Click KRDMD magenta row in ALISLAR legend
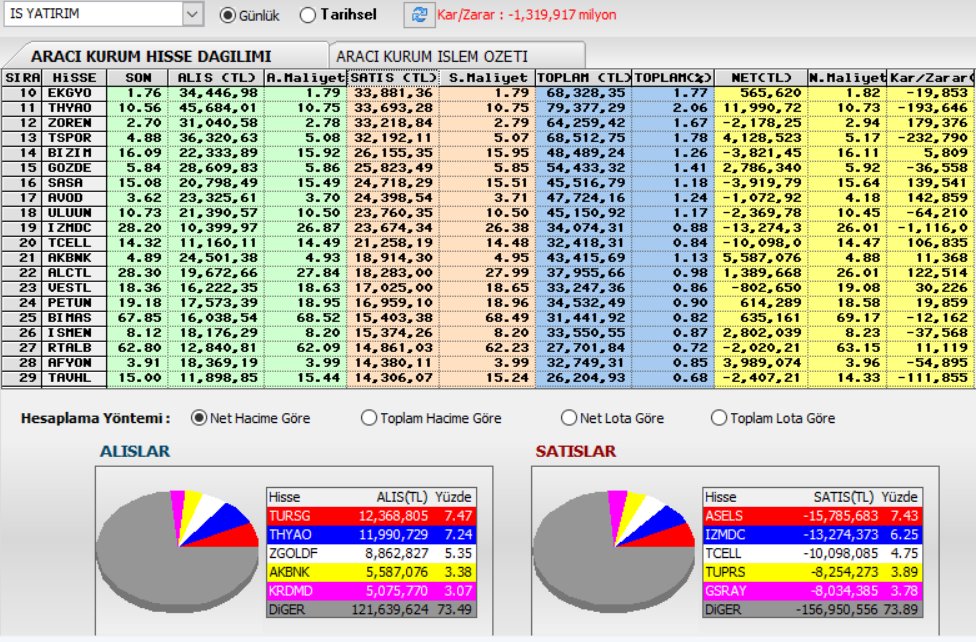 (x=372, y=590)
